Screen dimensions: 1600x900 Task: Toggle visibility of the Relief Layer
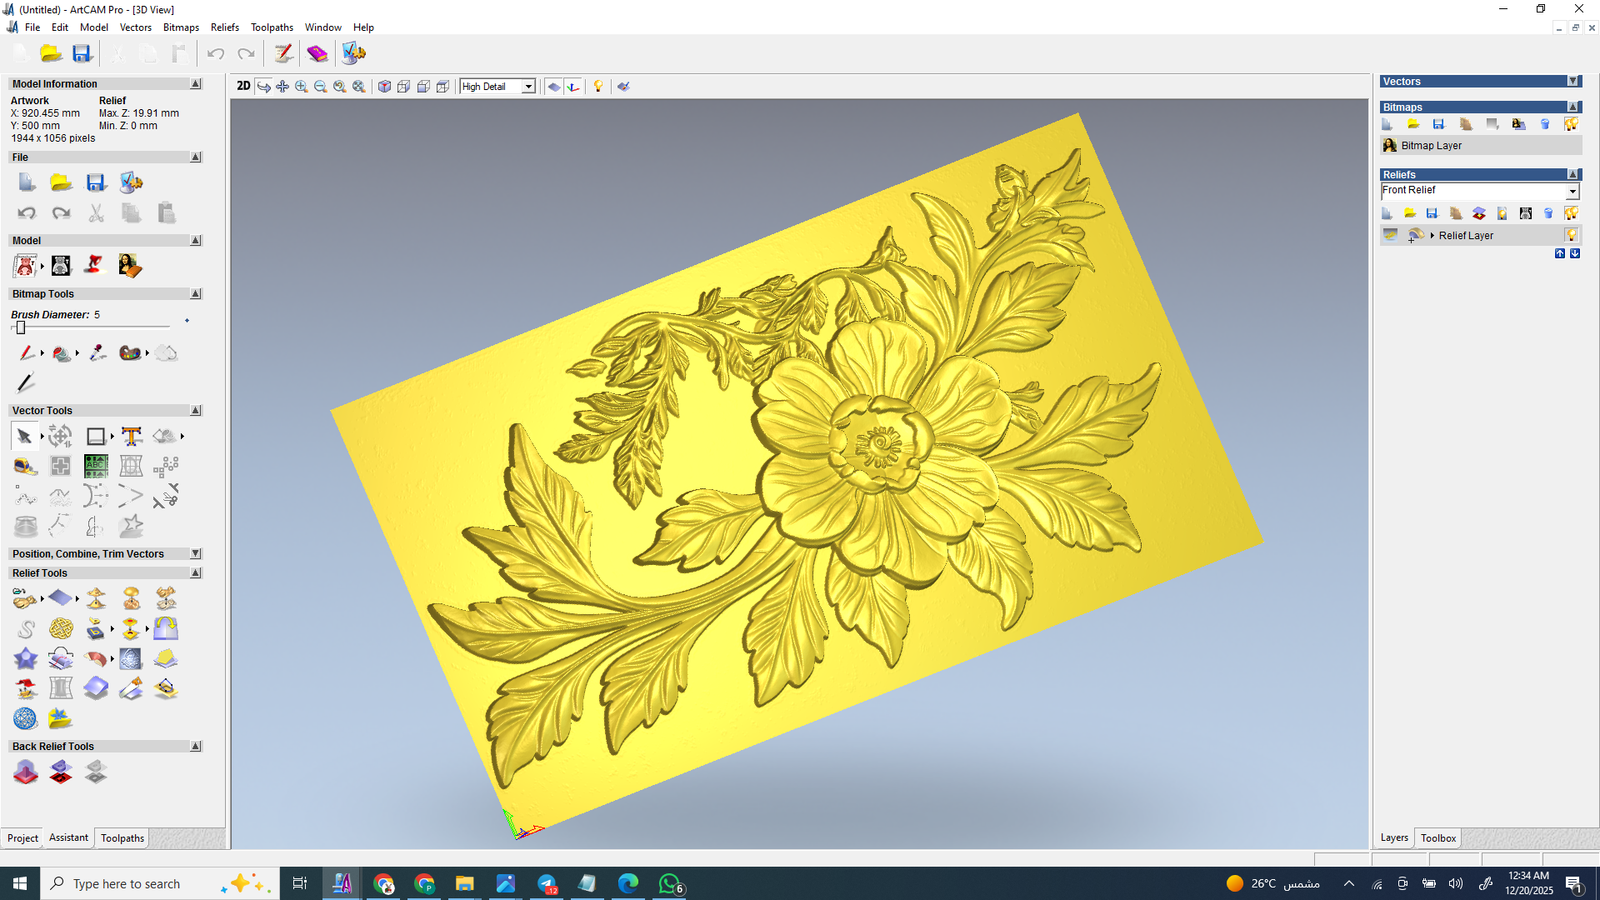1572,235
